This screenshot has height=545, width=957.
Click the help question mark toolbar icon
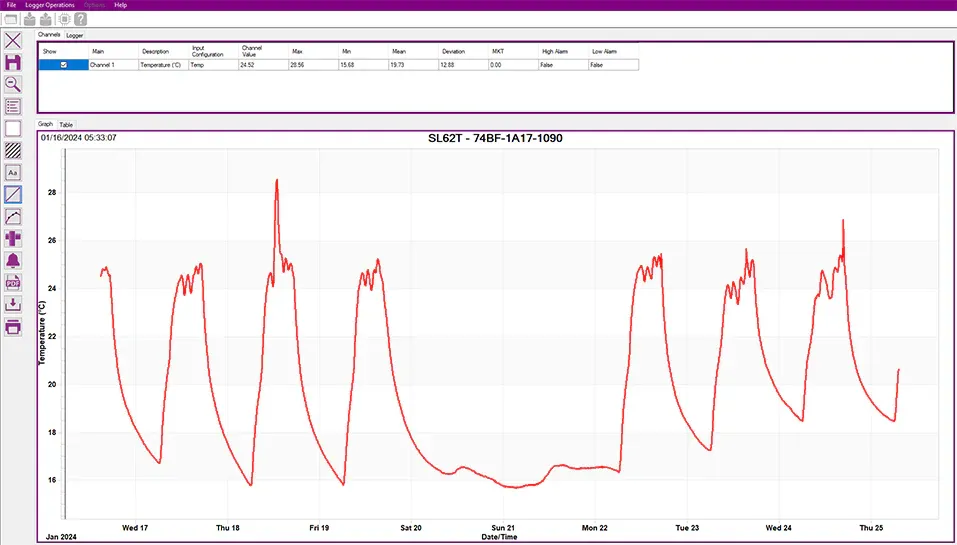coord(80,19)
